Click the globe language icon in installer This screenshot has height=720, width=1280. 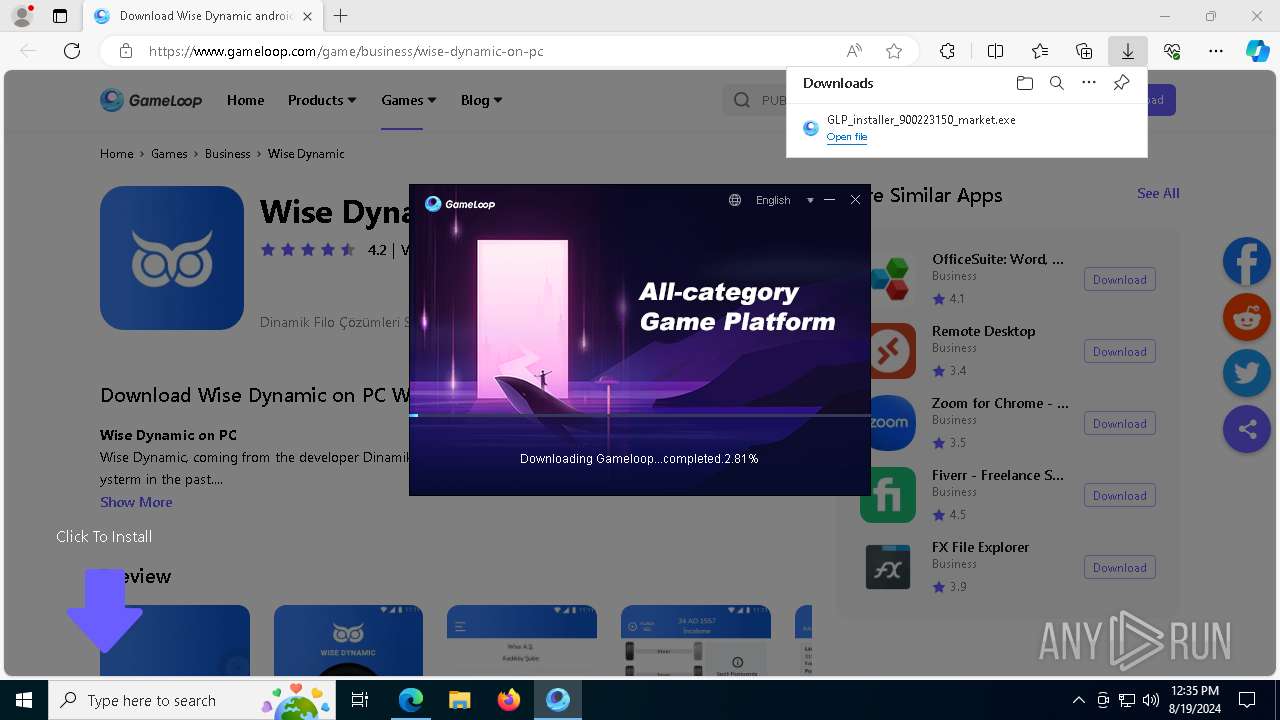pos(735,200)
